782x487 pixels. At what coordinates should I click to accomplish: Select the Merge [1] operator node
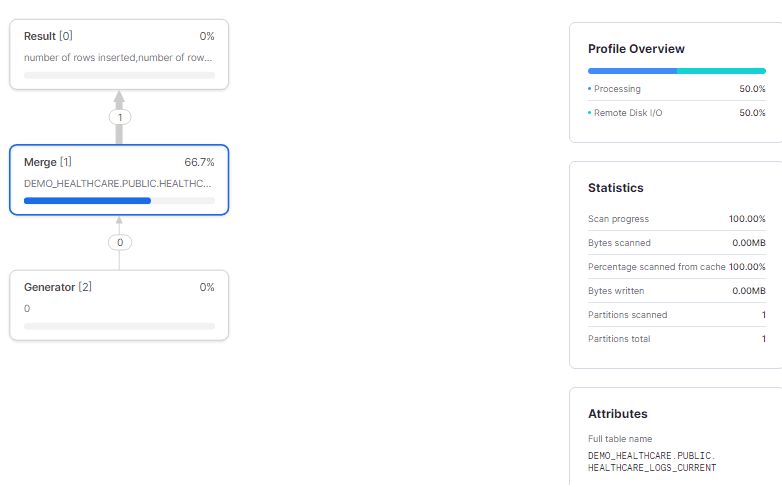point(119,180)
